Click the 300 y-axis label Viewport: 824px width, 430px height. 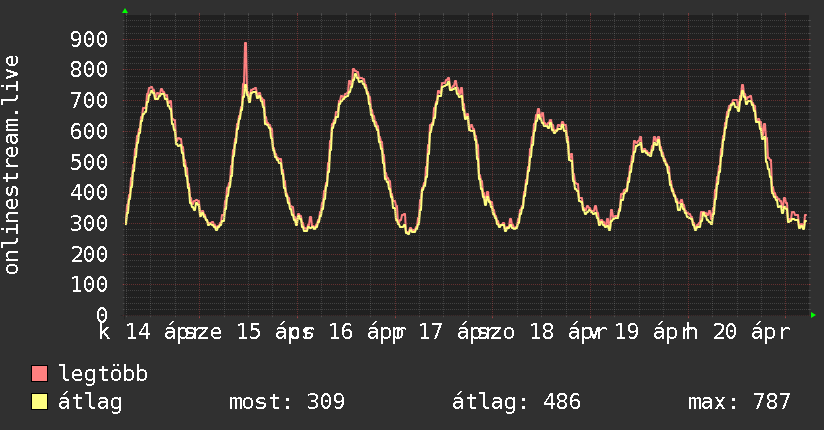89,223
